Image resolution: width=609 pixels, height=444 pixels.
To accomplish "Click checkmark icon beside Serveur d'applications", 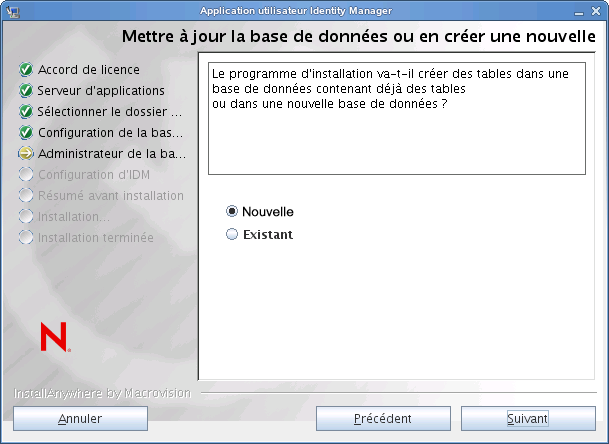I will (26, 91).
